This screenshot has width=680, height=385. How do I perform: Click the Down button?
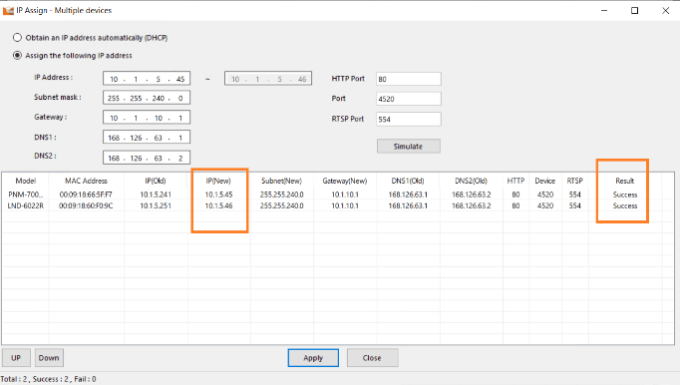click(49, 358)
